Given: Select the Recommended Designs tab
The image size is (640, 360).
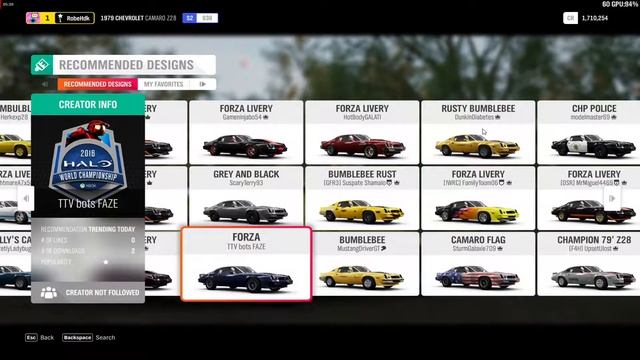Looking at the screenshot, I should [98, 84].
